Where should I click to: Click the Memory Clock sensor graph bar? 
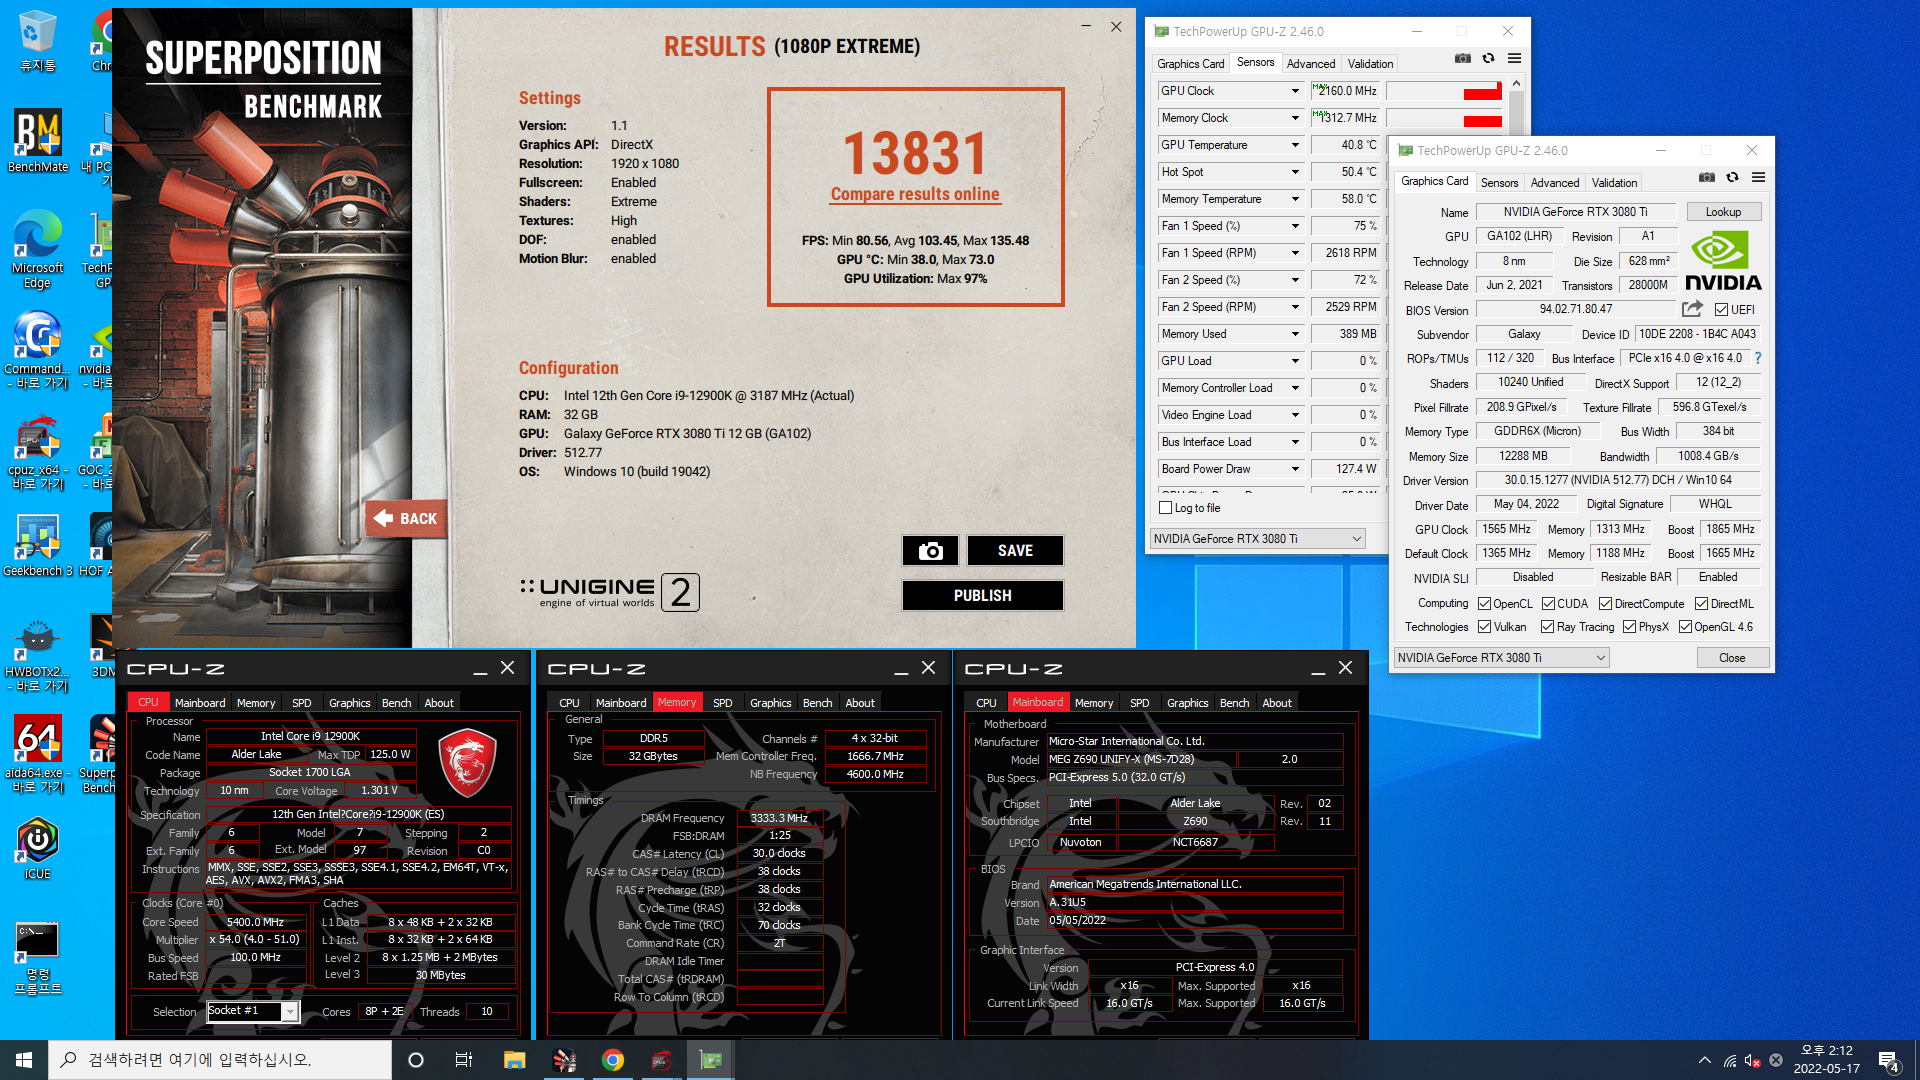(x=1444, y=118)
